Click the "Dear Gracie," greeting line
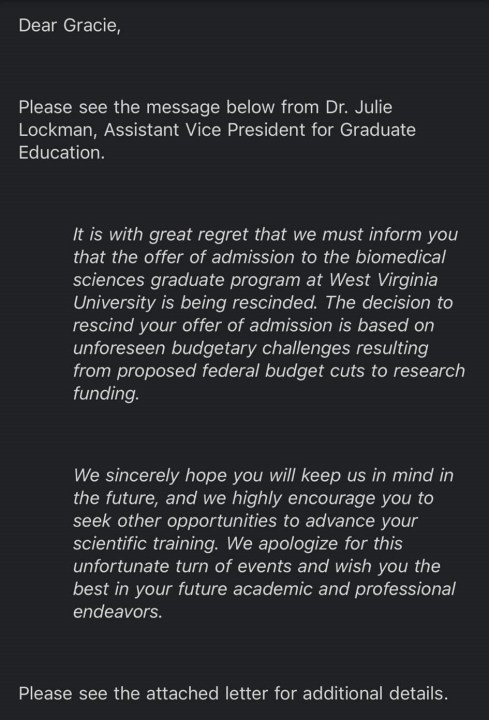The height and width of the screenshot is (720, 489). [x=69, y=26]
